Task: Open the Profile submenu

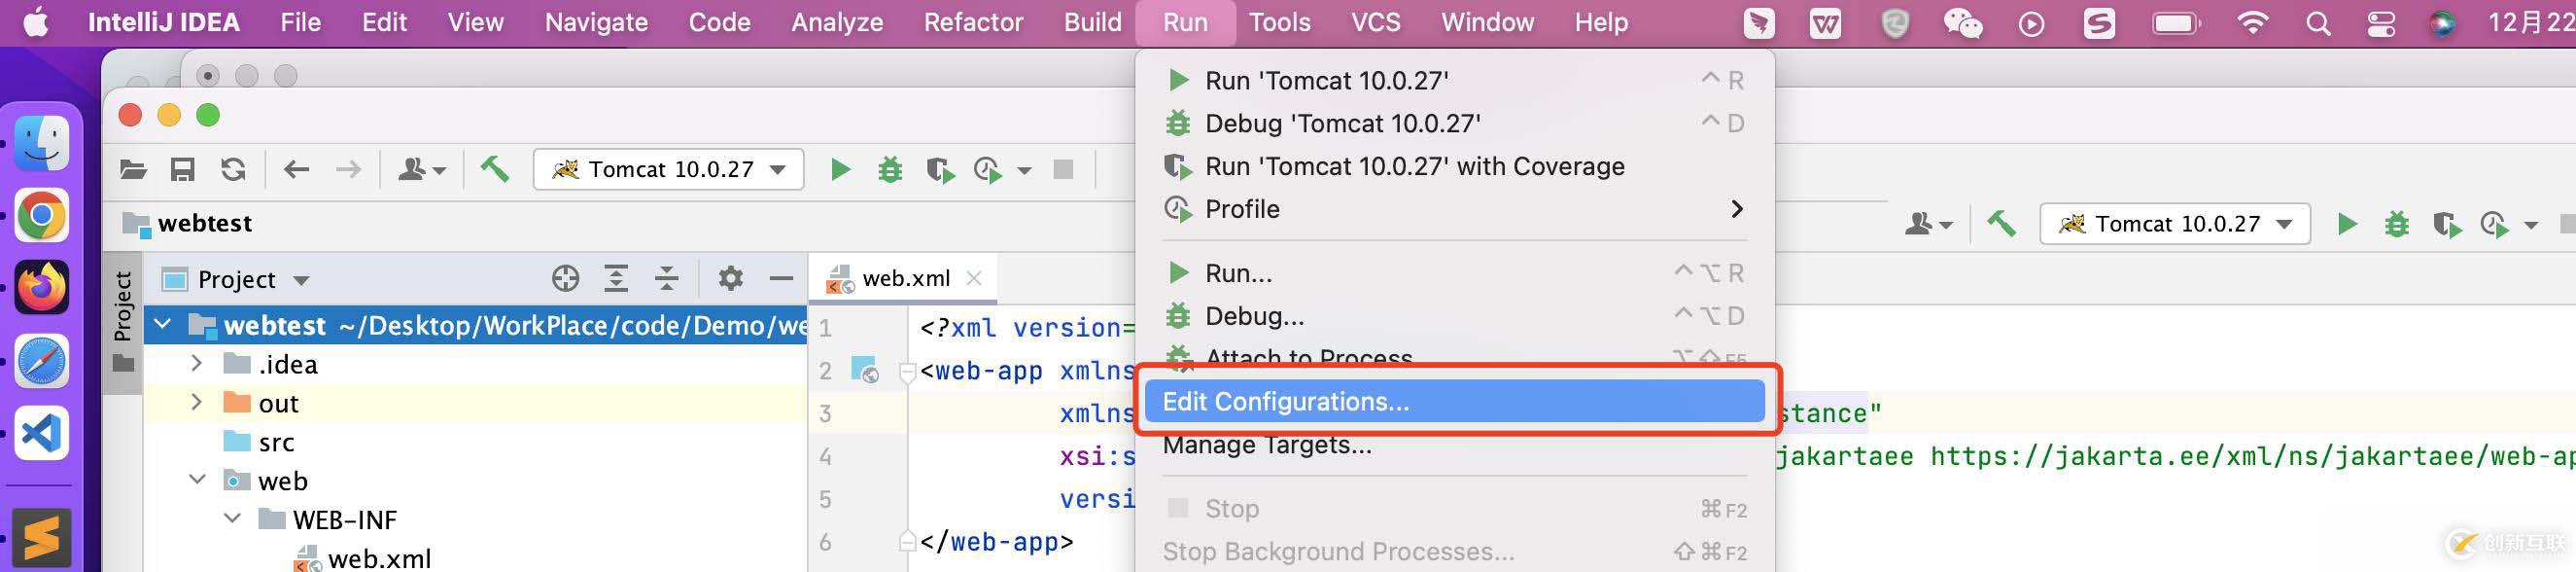Action: pyautogui.click(x=1455, y=209)
